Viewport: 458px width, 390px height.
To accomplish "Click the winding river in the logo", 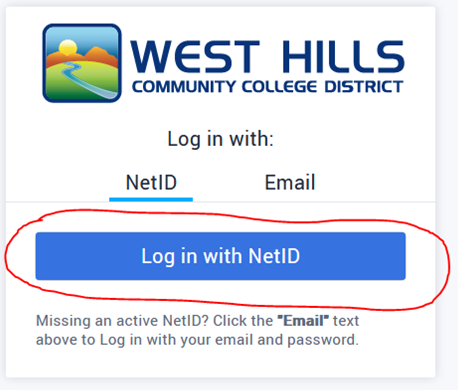I will click(x=87, y=80).
